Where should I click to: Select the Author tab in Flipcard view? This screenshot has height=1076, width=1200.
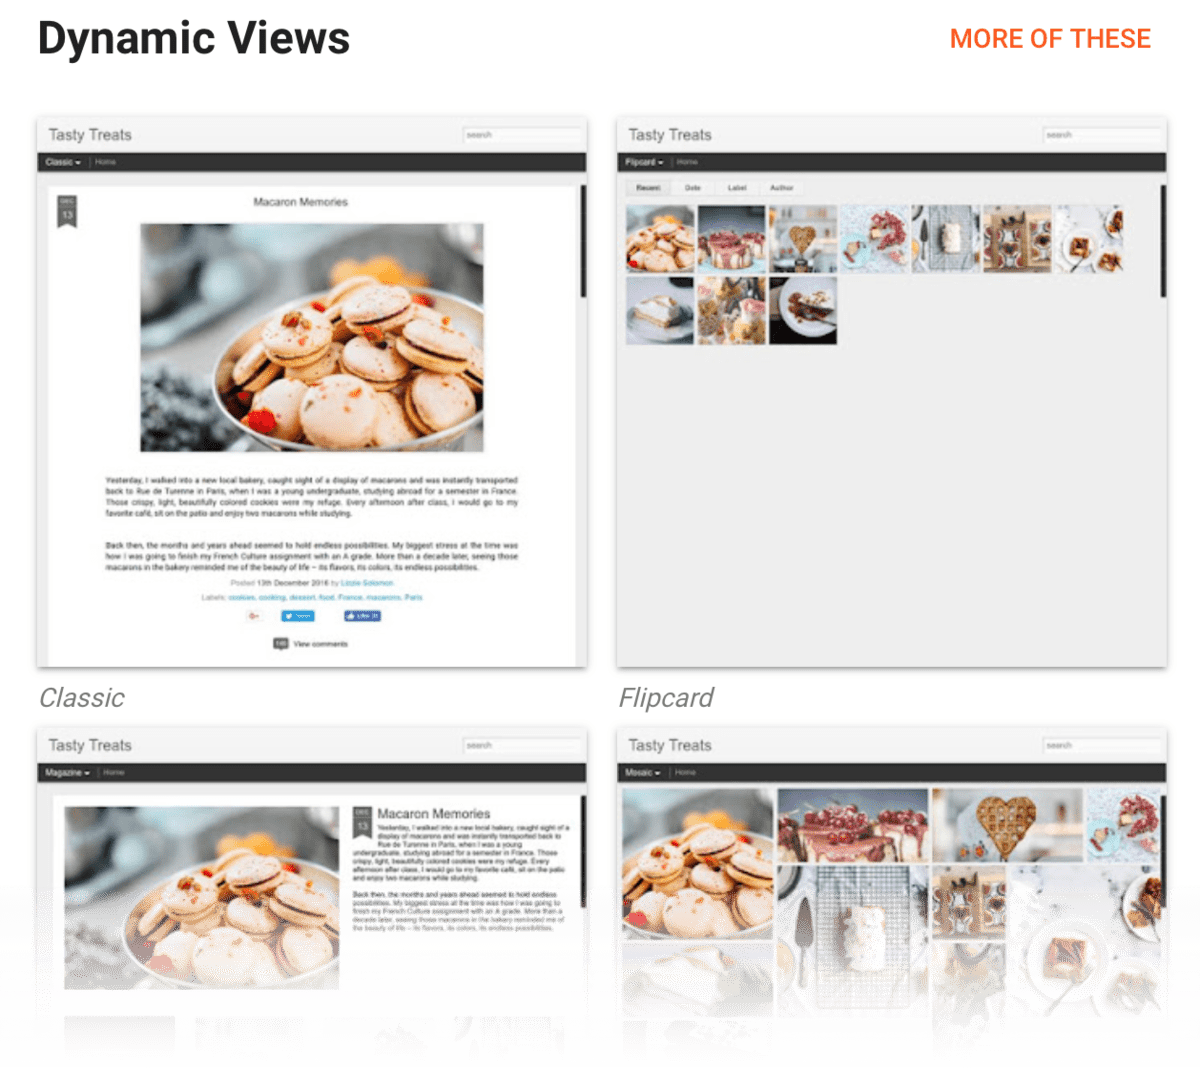coord(782,187)
